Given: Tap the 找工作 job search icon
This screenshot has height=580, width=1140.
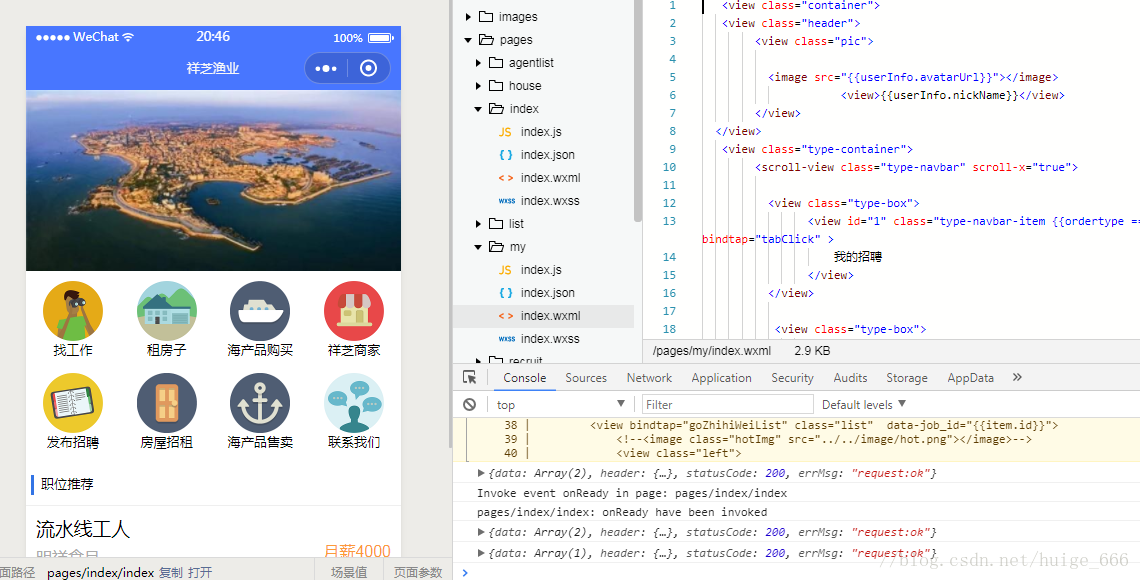Looking at the screenshot, I should click(73, 311).
